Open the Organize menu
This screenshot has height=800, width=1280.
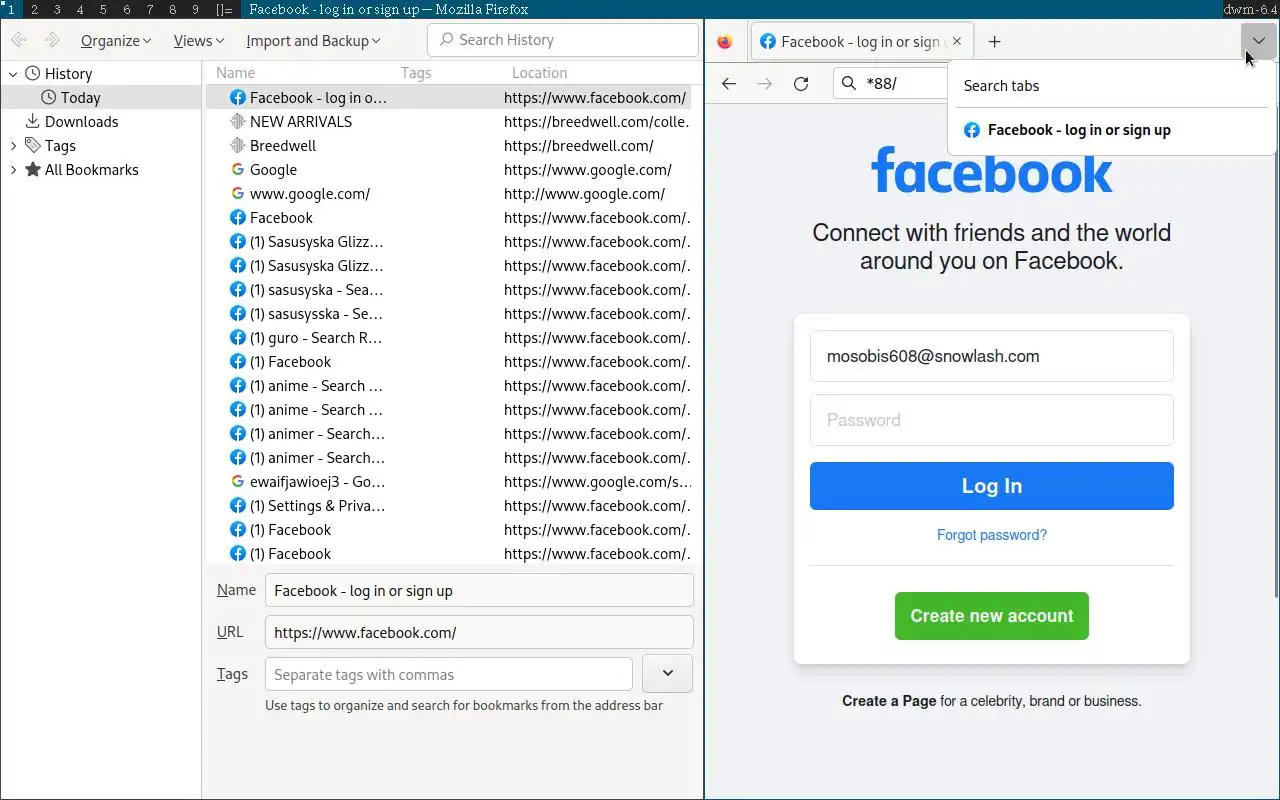(x=116, y=41)
